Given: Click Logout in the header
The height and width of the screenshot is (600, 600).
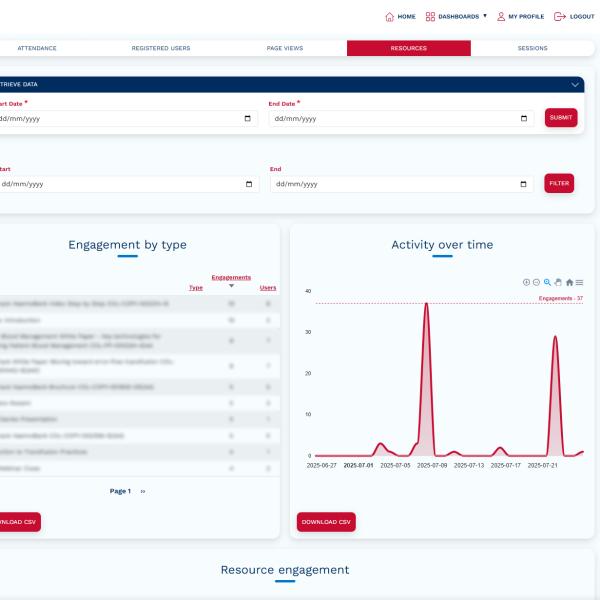Looking at the screenshot, I should [574, 17].
